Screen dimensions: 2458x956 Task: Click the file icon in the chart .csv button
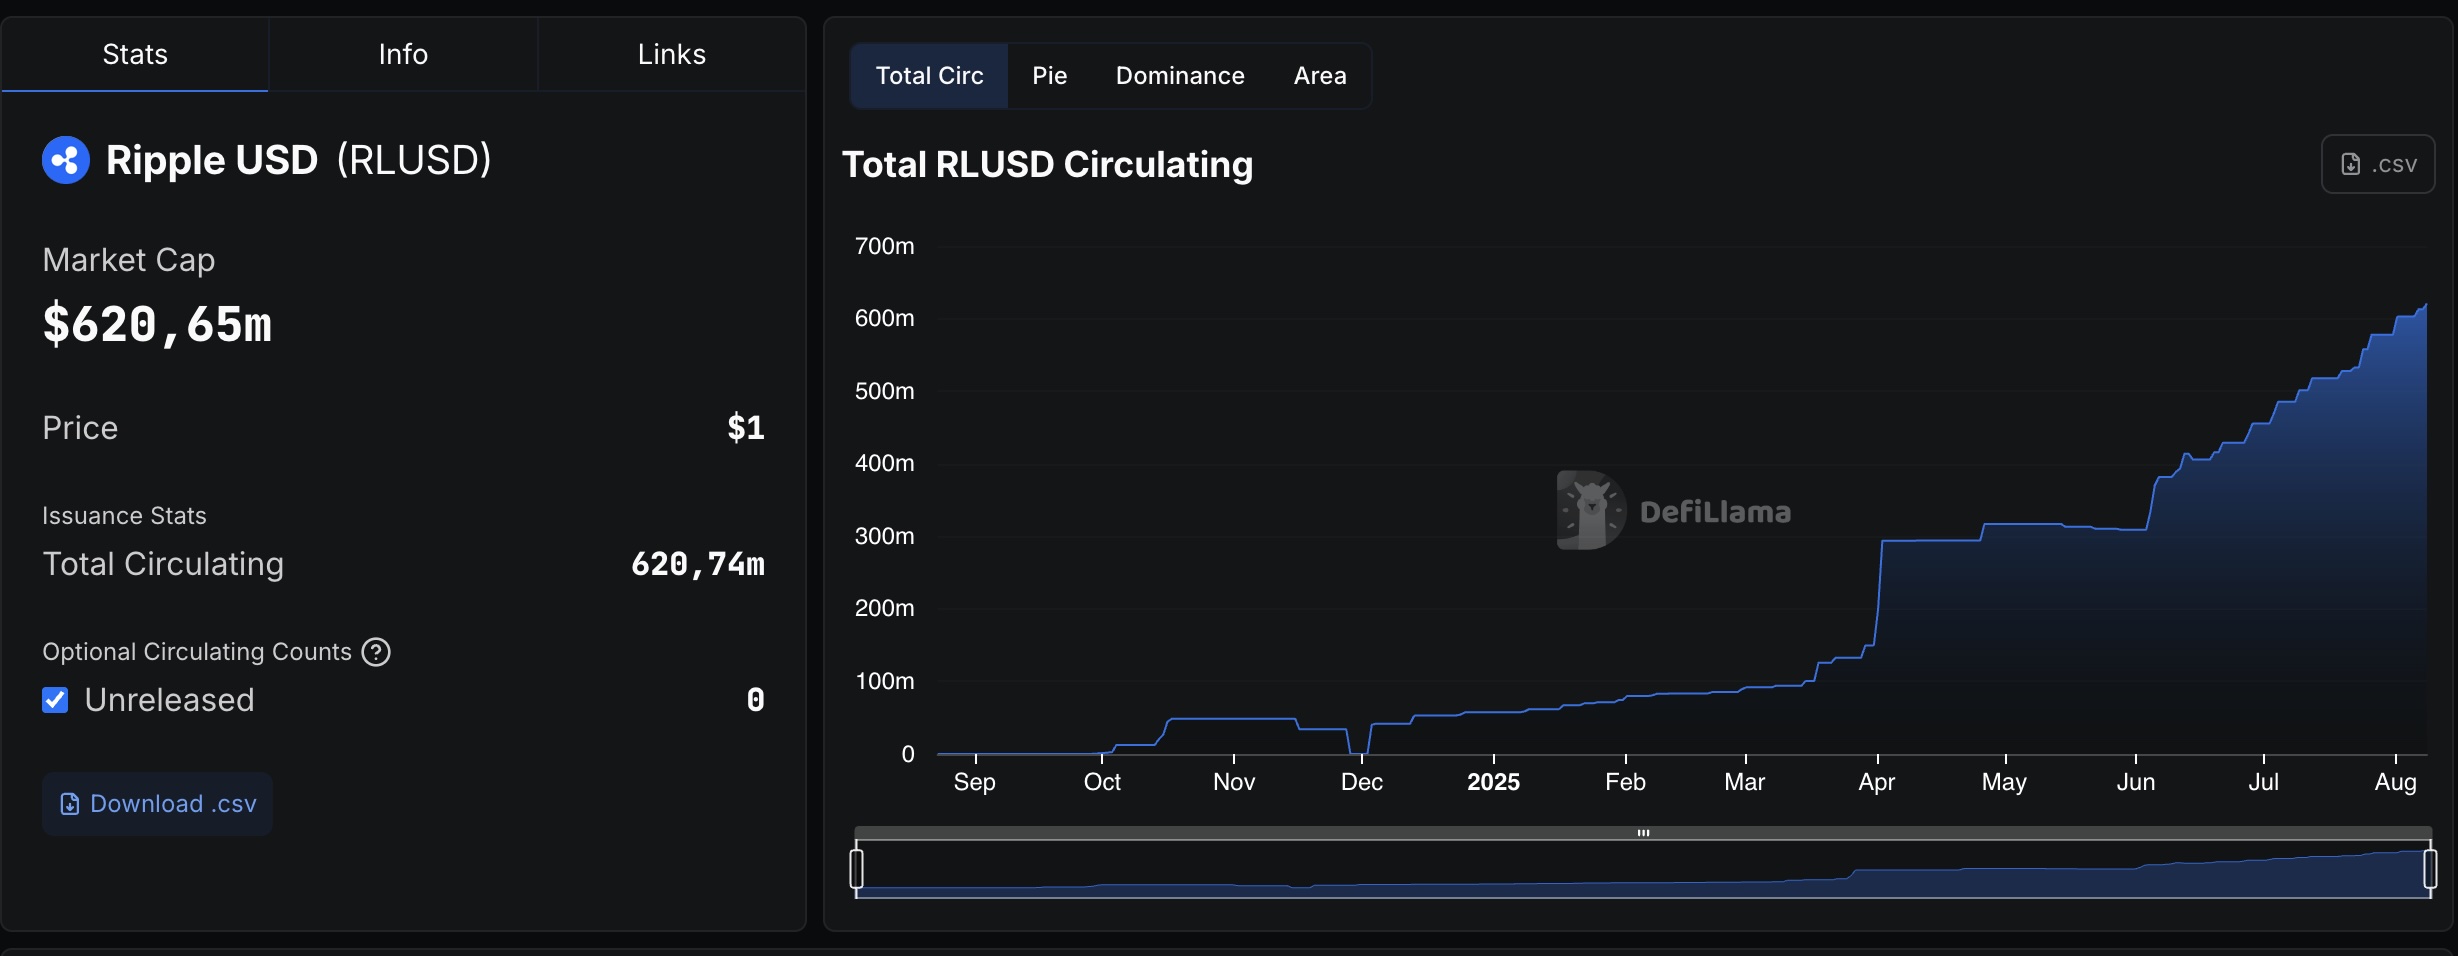click(2351, 164)
